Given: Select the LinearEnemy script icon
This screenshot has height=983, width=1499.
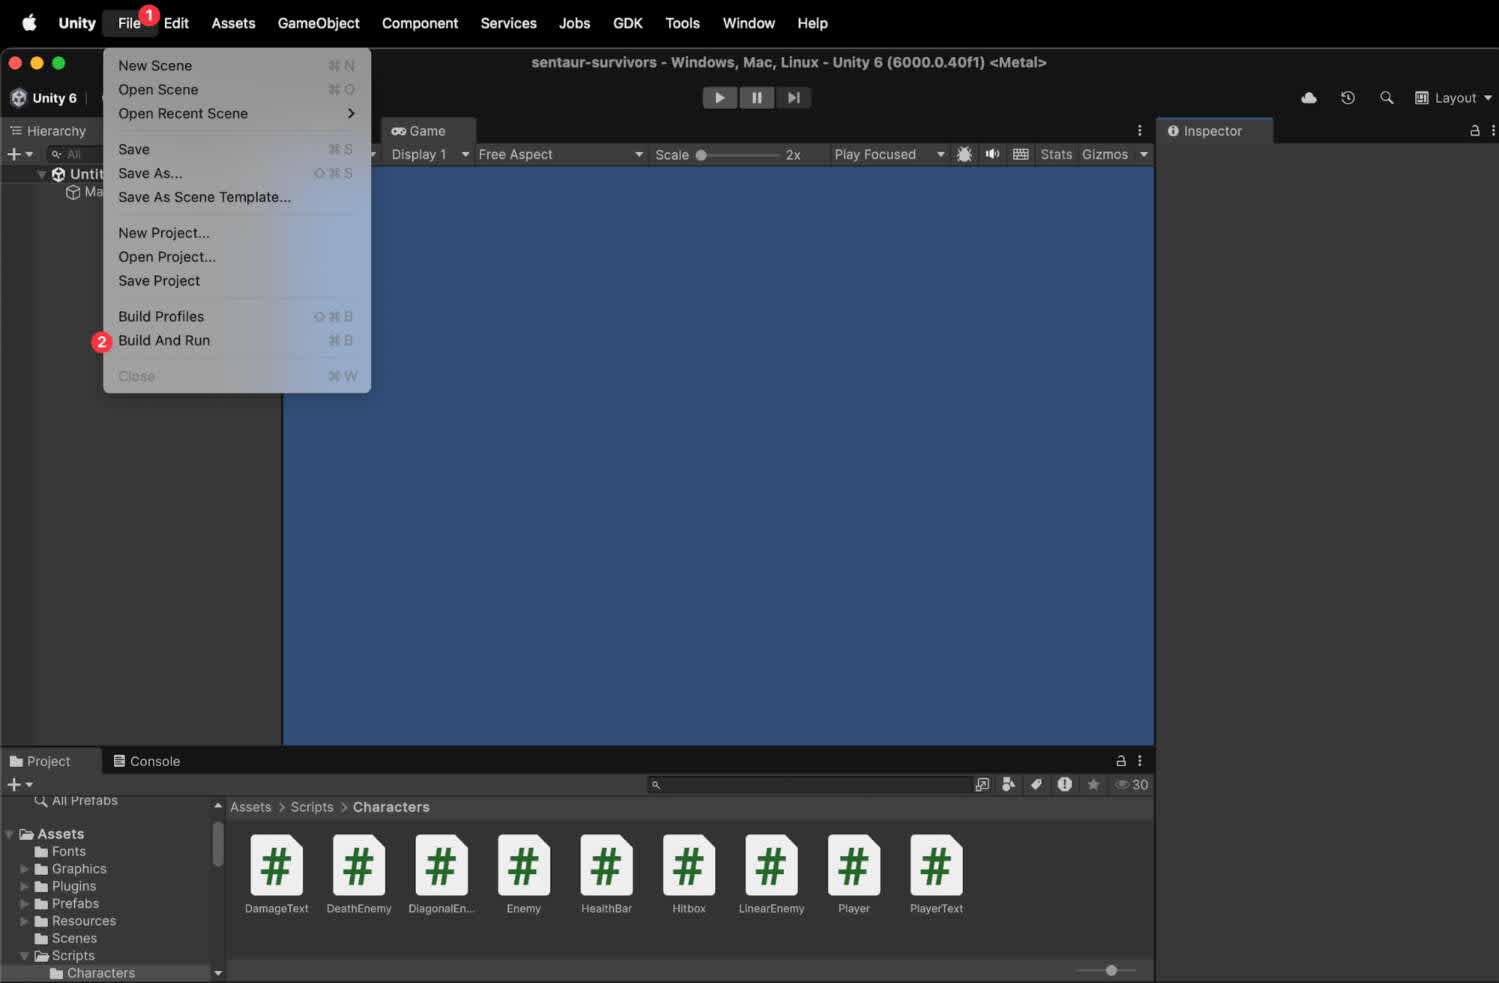Looking at the screenshot, I should [771, 866].
